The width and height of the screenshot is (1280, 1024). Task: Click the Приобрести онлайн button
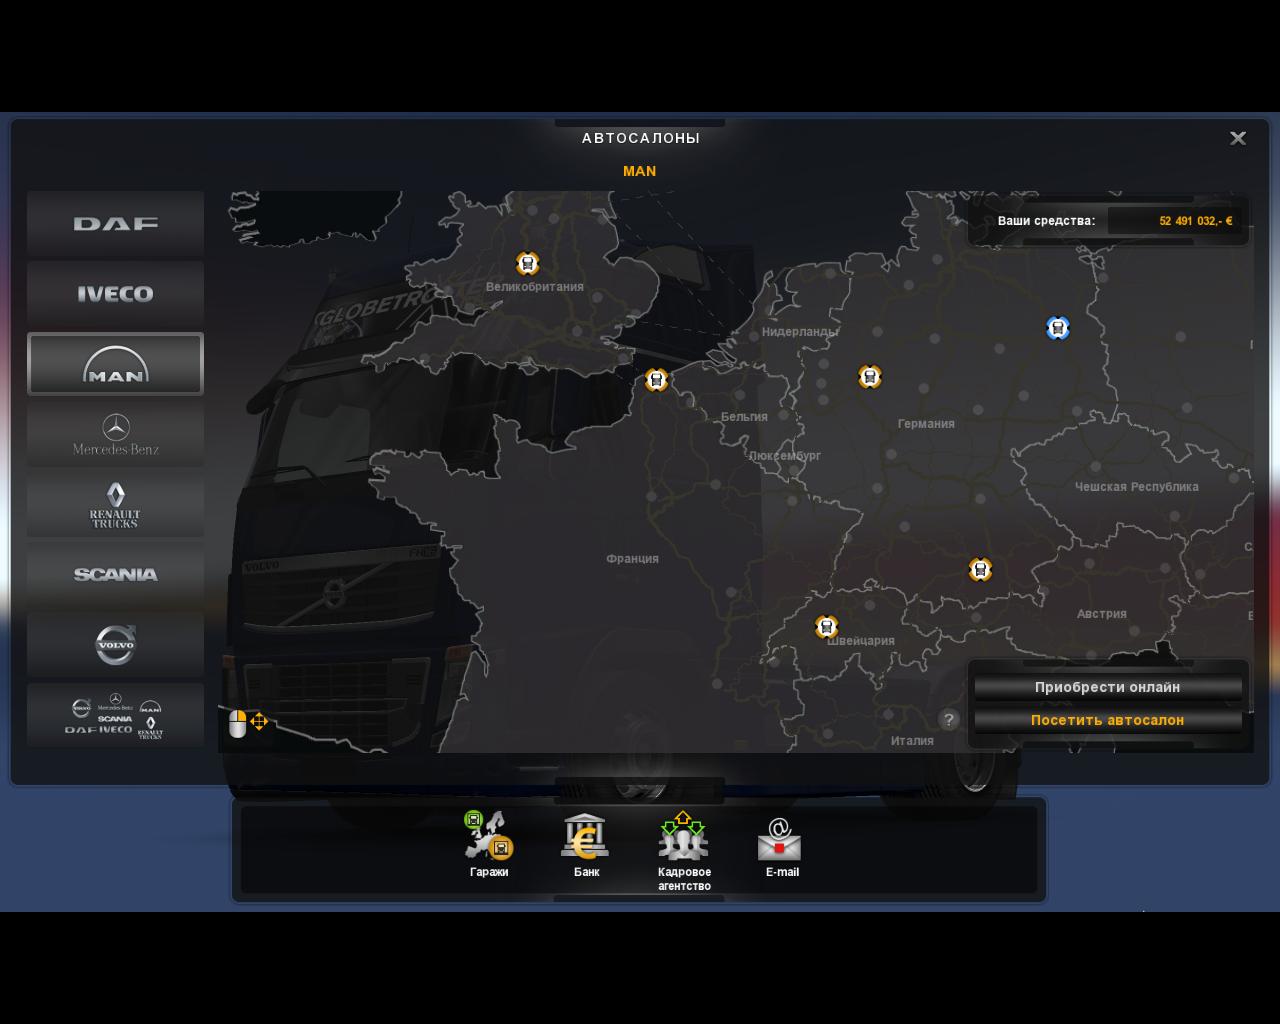[1107, 687]
